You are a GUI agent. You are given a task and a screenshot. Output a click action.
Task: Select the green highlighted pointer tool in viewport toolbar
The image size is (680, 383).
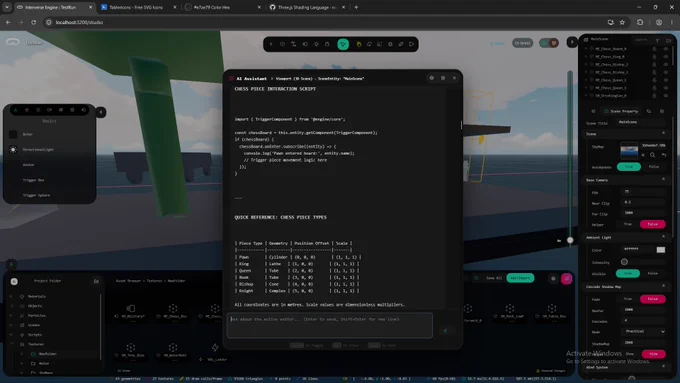pyautogui.click(x=343, y=44)
